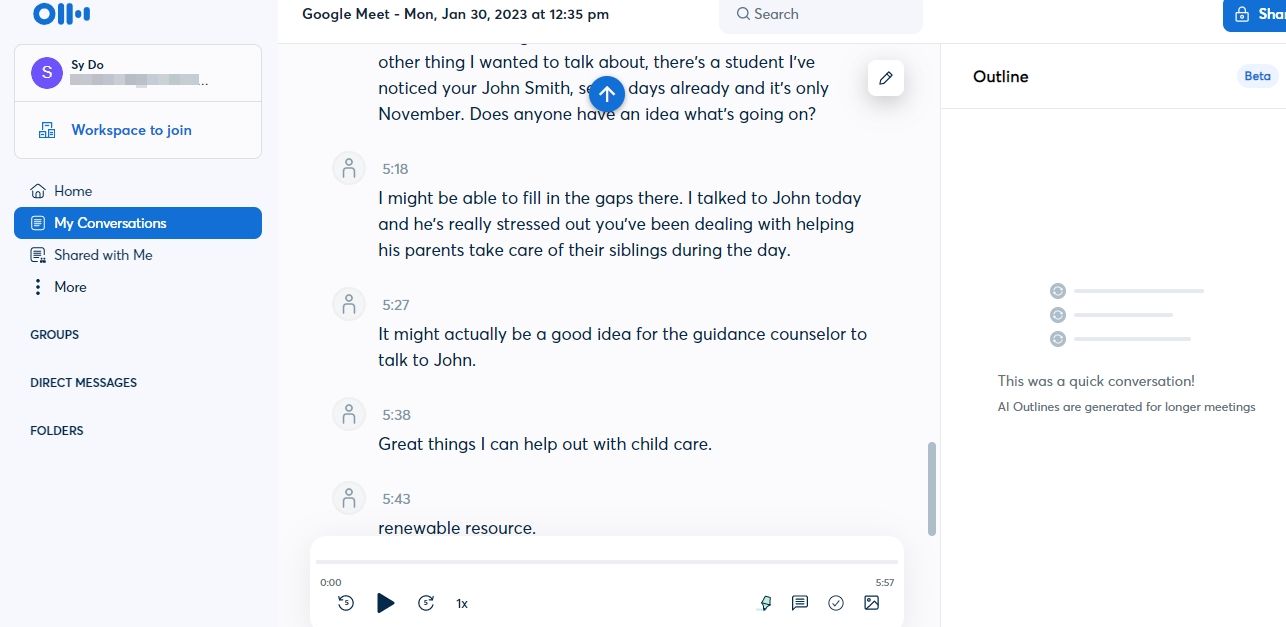Open Workspace to join
Viewport: 1286px width, 627px height.
[x=131, y=130]
